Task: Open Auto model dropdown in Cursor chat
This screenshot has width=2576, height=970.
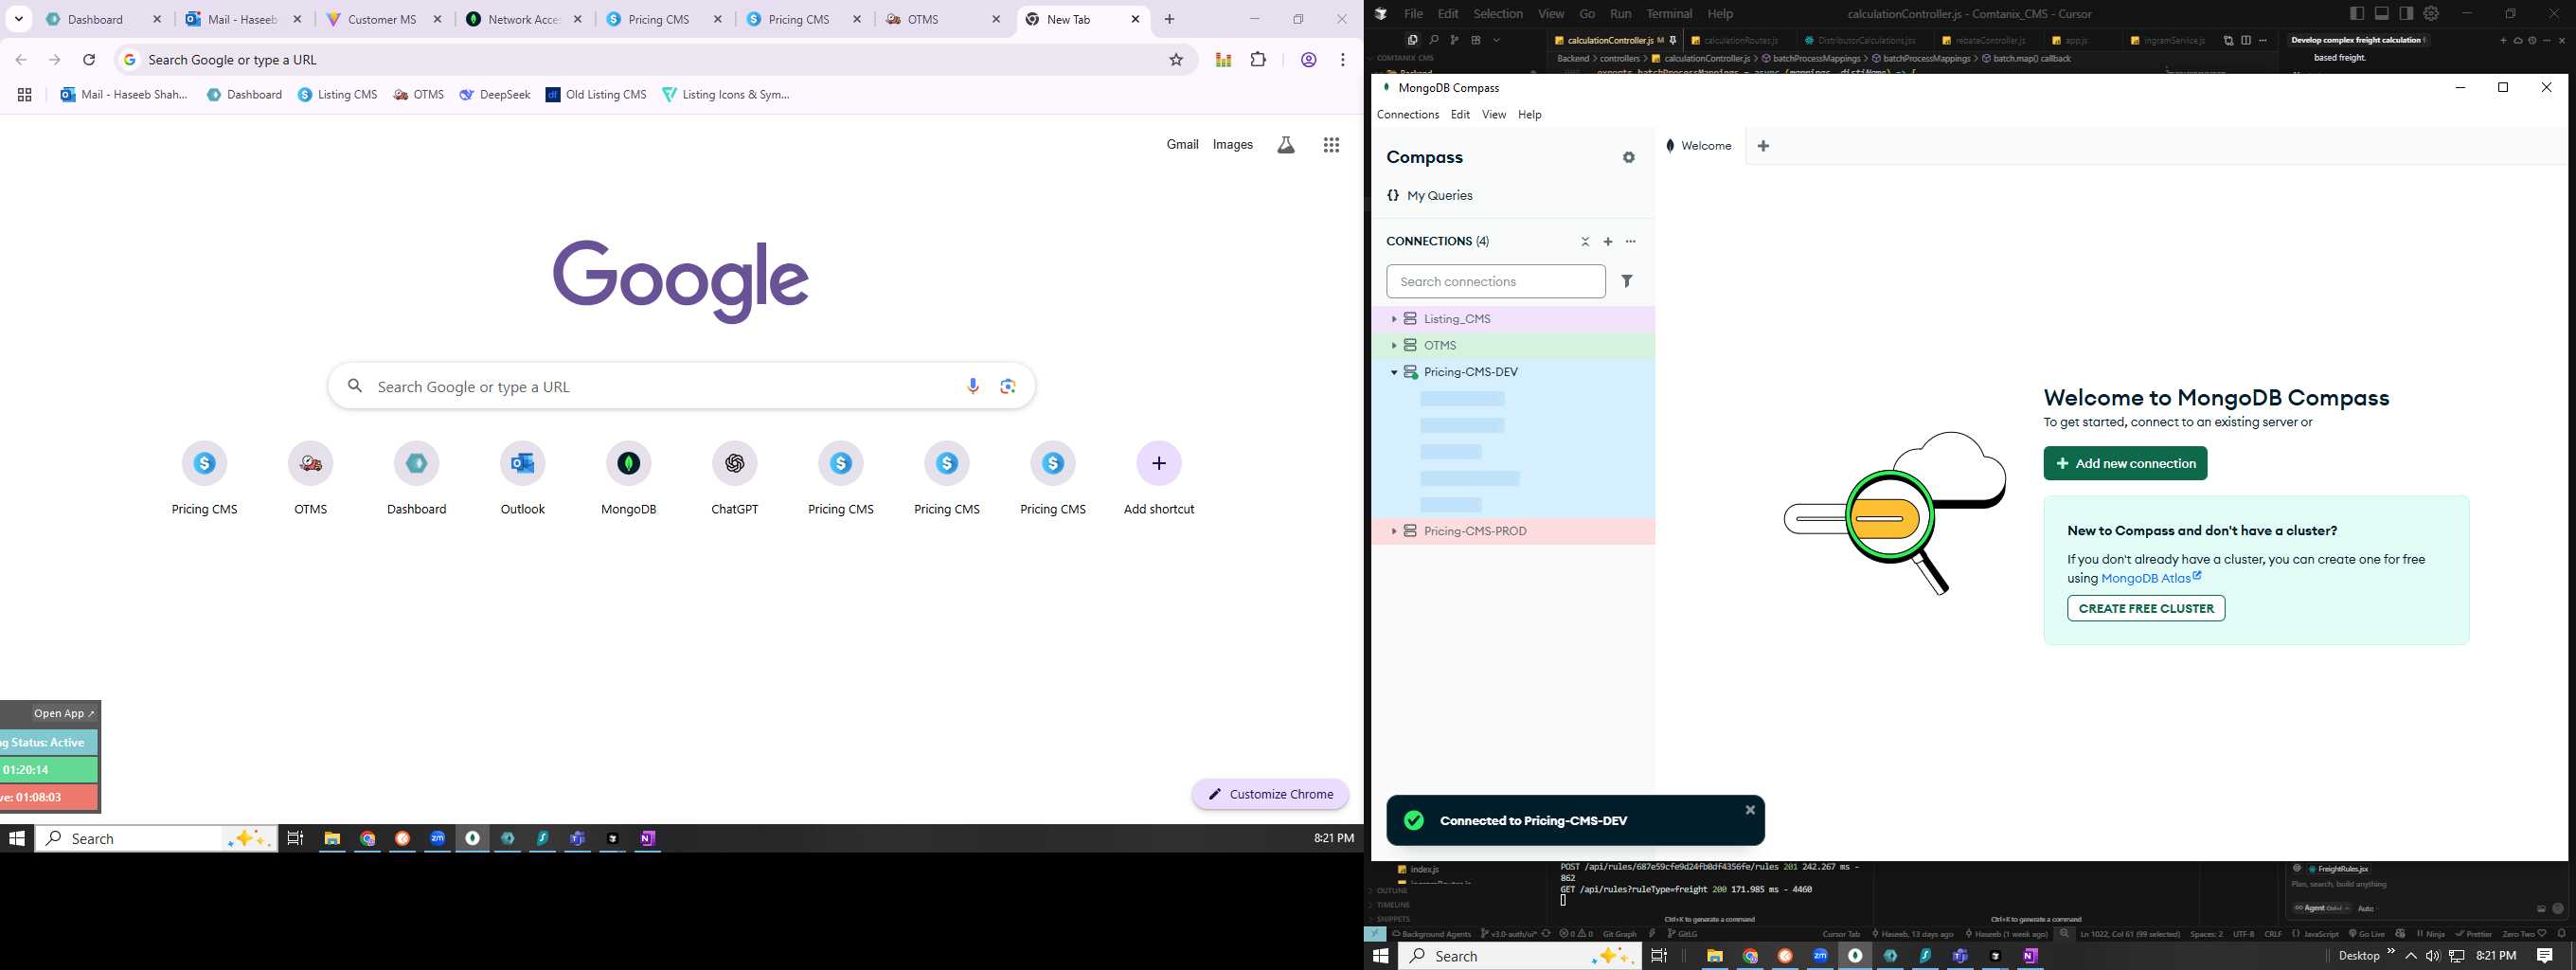Action: pos(2366,908)
